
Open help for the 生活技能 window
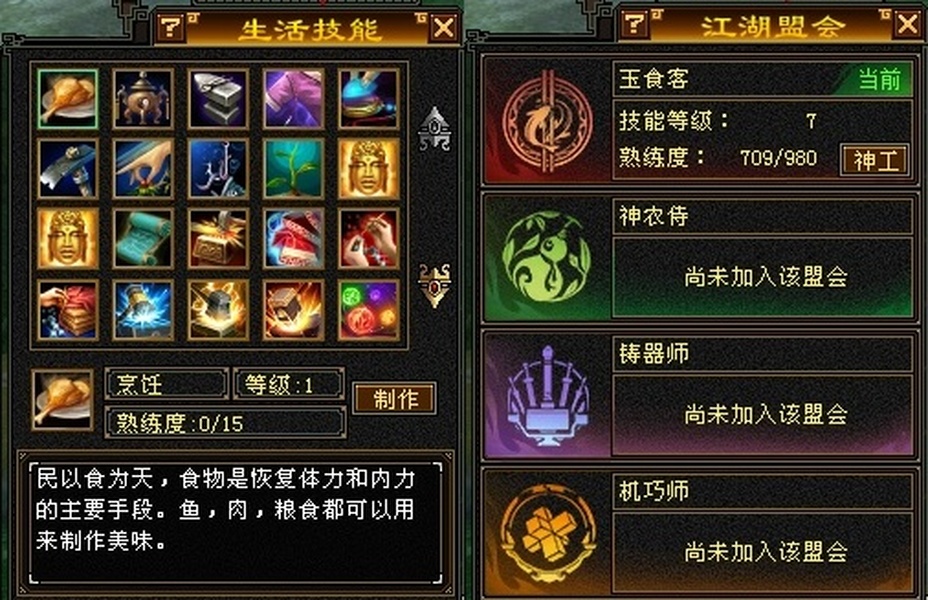171,27
